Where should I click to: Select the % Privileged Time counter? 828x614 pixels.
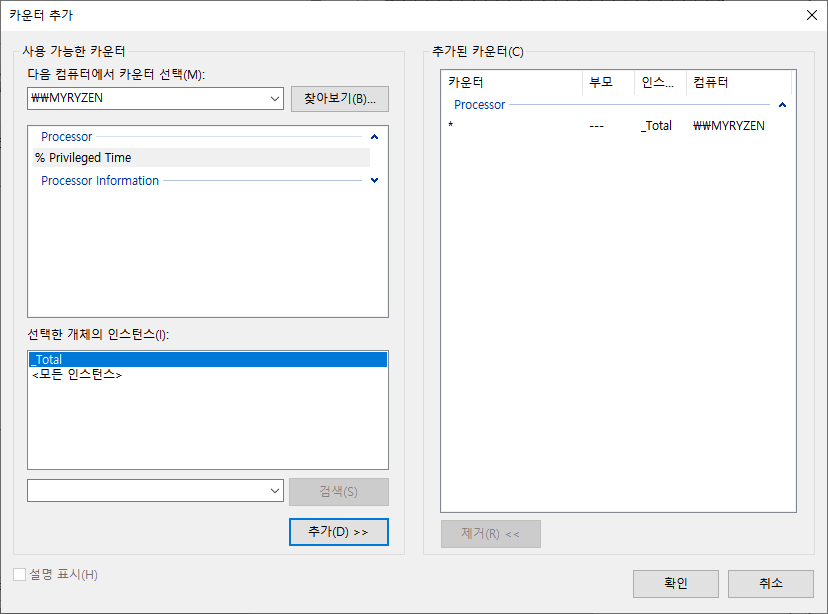pos(201,157)
